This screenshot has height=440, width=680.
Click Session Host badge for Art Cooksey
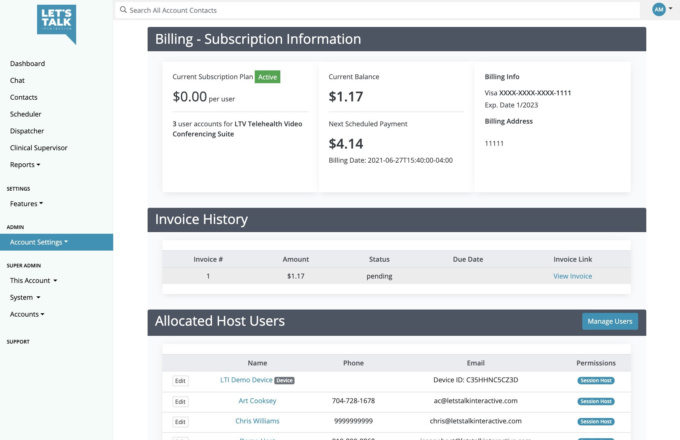[595, 401]
